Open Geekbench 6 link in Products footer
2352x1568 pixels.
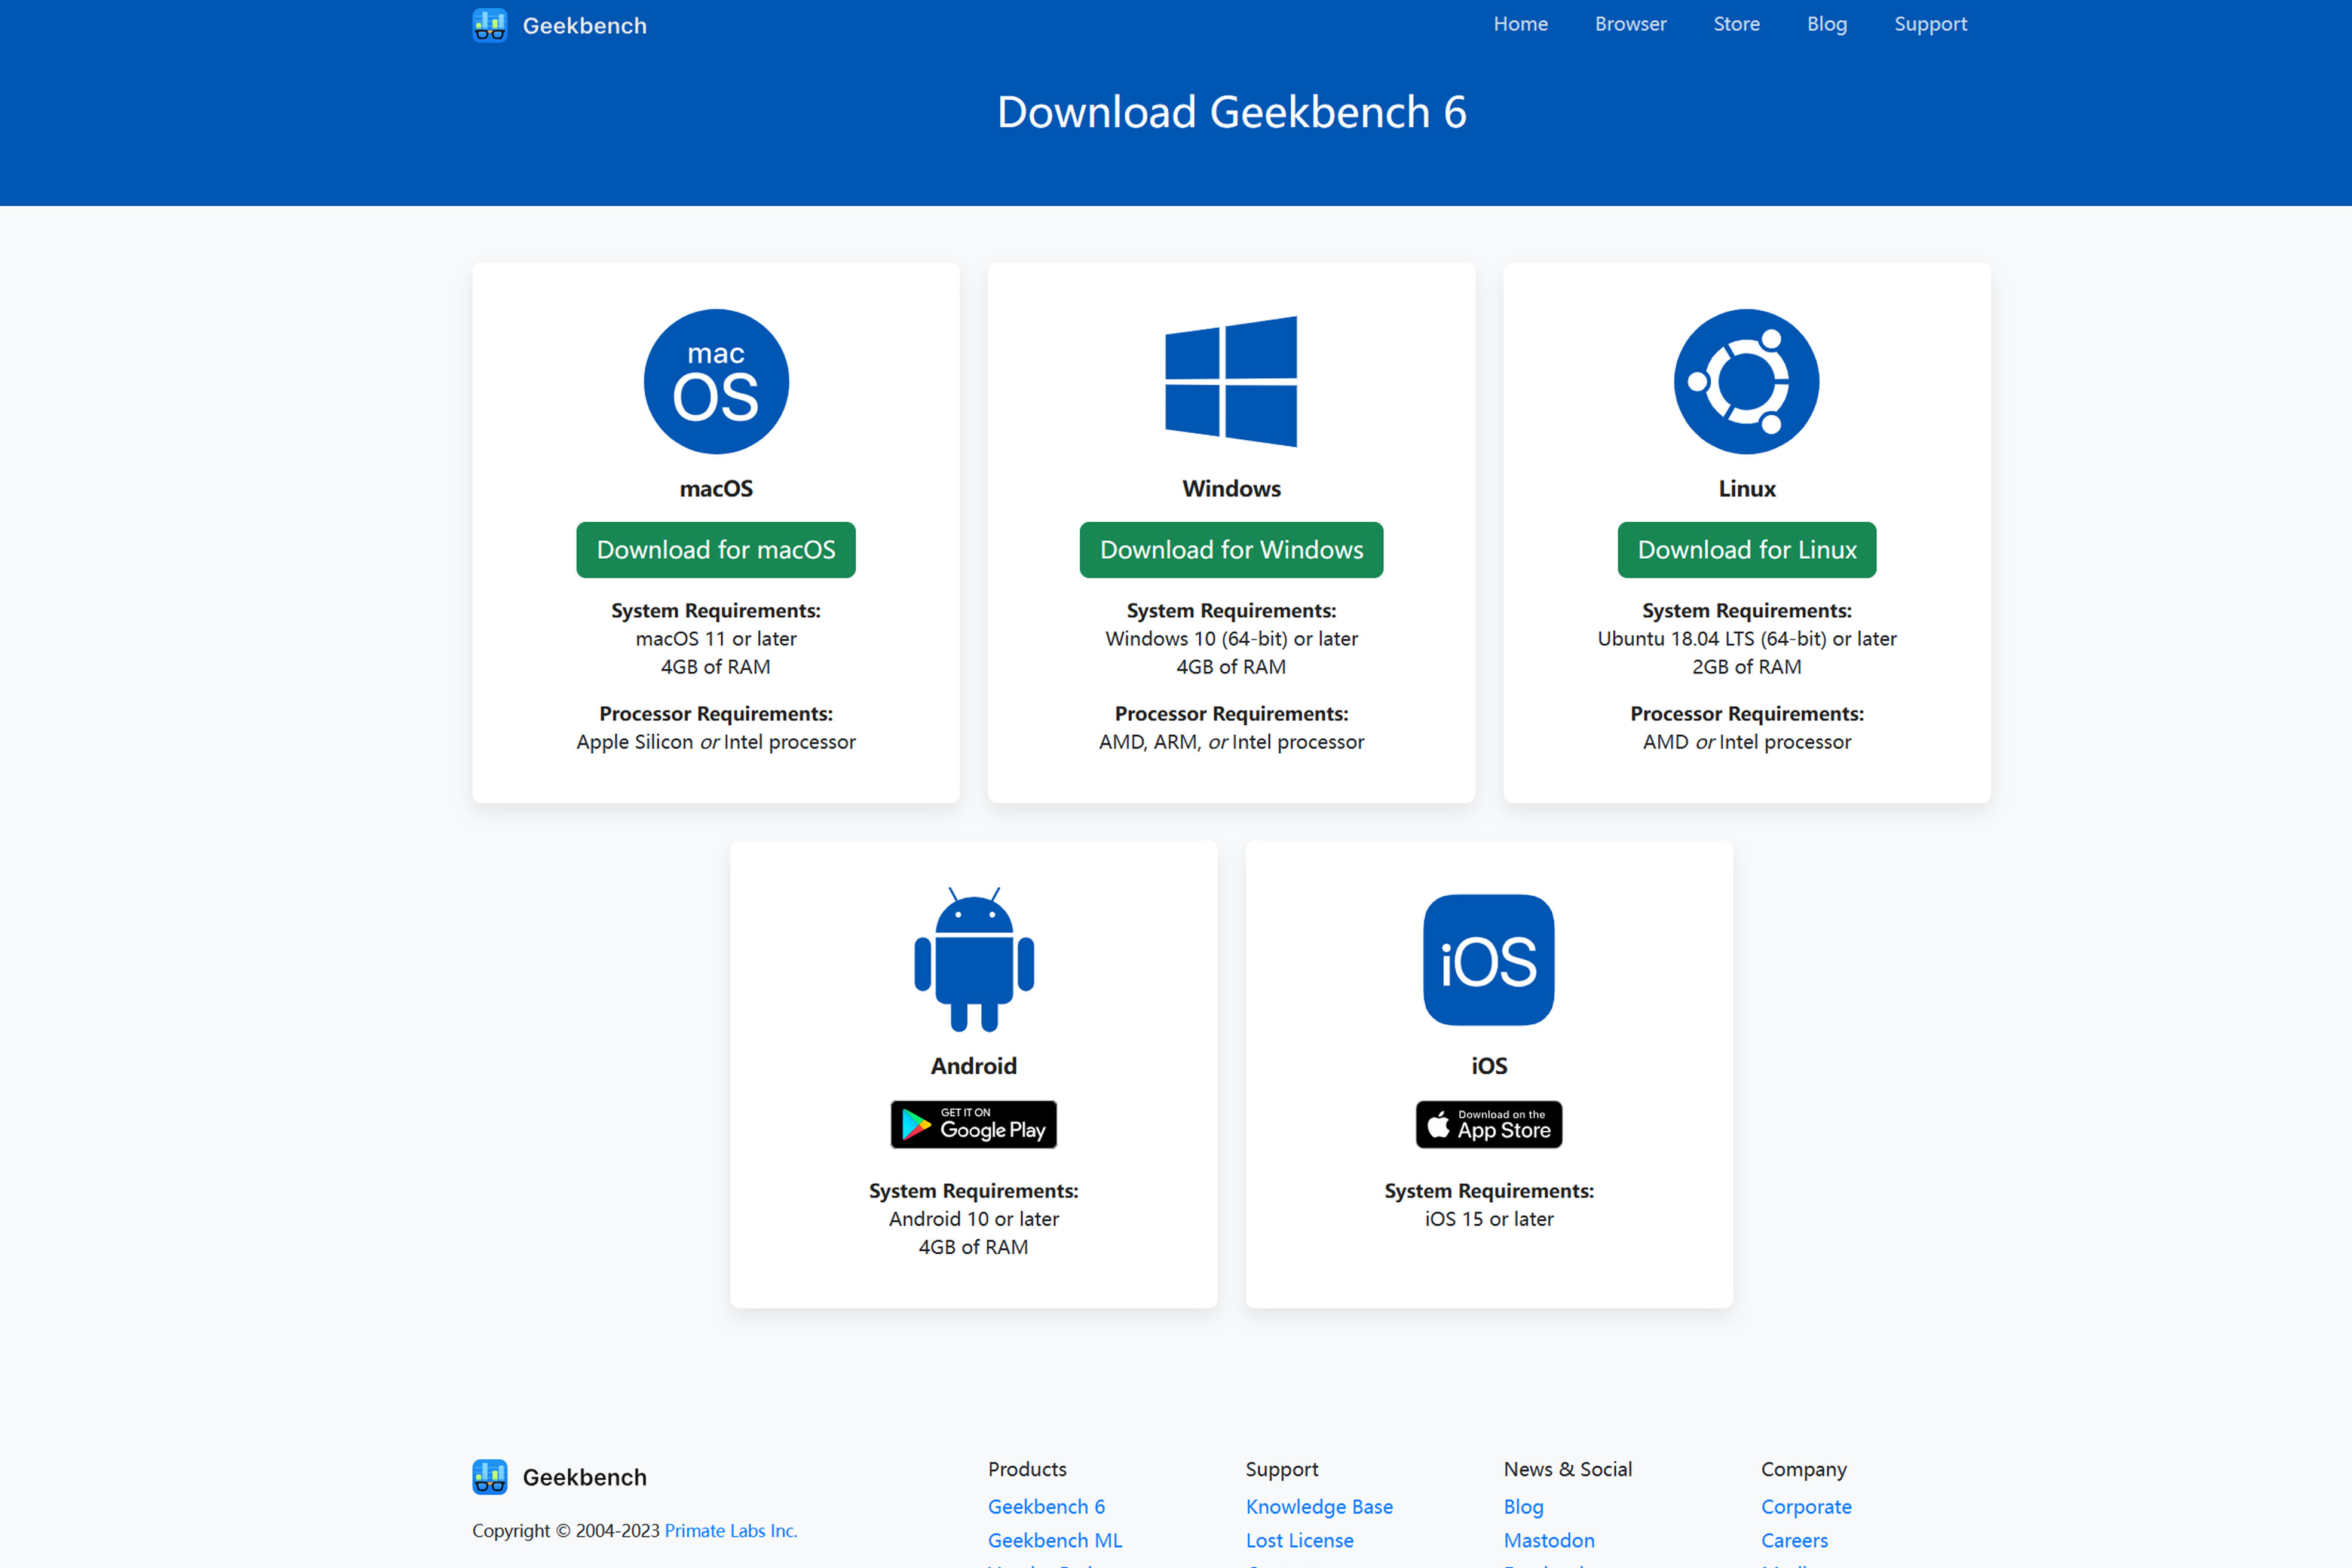pos(1047,1507)
